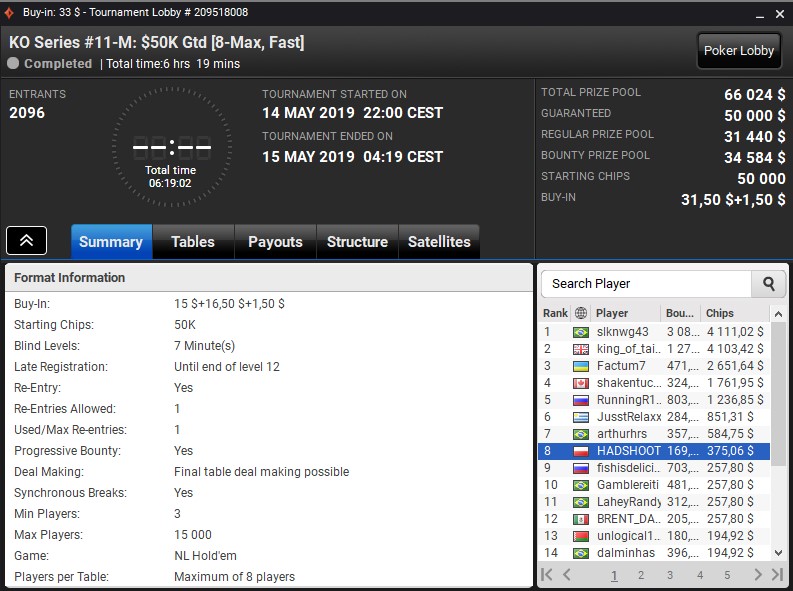Click the player search magnifier icon
Image resolution: width=793 pixels, height=591 pixels.
click(x=768, y=284)
